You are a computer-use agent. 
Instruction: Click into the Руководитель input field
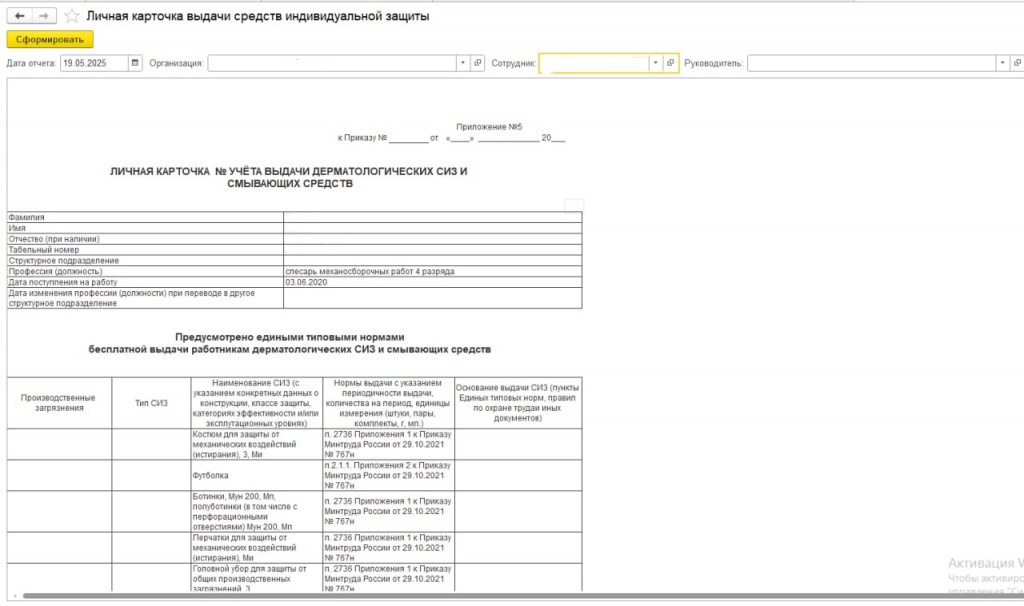(x=872, y=63)
